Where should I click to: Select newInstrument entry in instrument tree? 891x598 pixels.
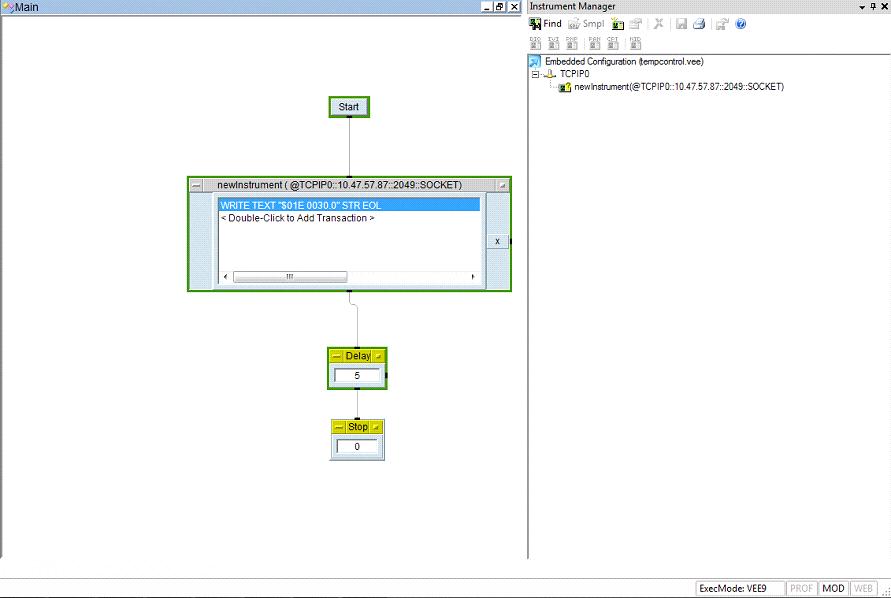tap(678, 87)
